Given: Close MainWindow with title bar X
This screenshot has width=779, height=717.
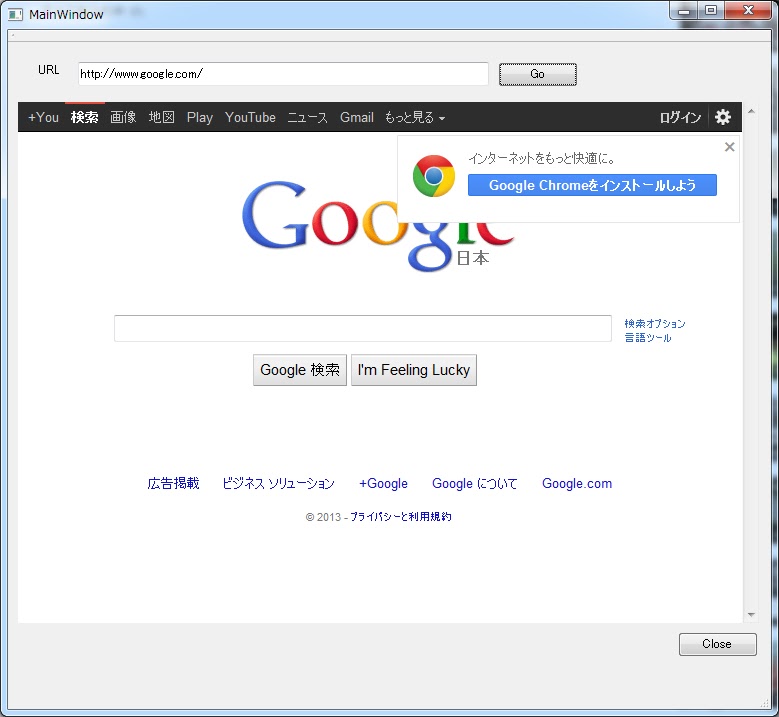Looking at the screenshot, I should click(748, 11).
